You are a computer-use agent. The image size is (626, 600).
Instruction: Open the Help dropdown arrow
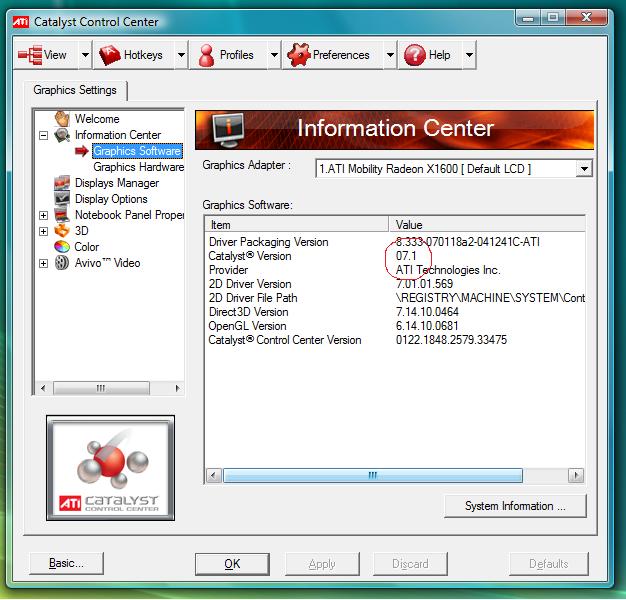(470, 55)
